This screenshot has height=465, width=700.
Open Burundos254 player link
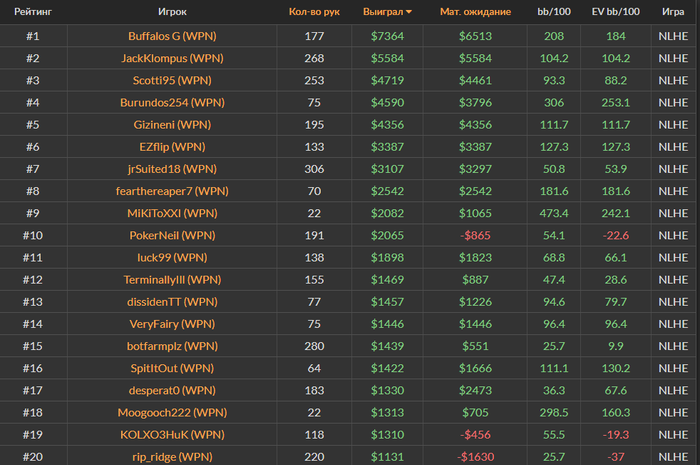point(172,102)
